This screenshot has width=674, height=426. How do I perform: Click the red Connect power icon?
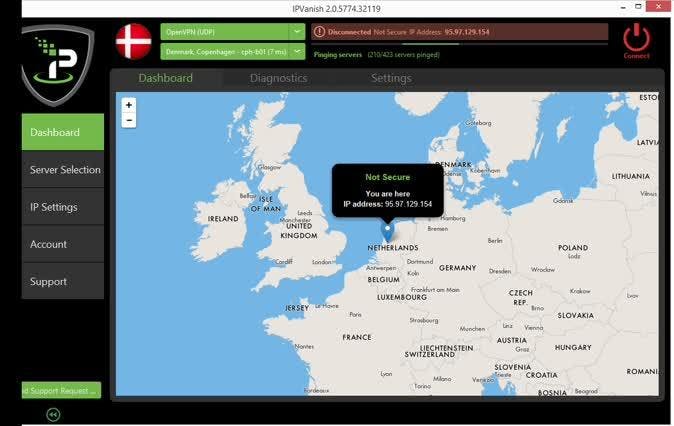tap(636, 38)
